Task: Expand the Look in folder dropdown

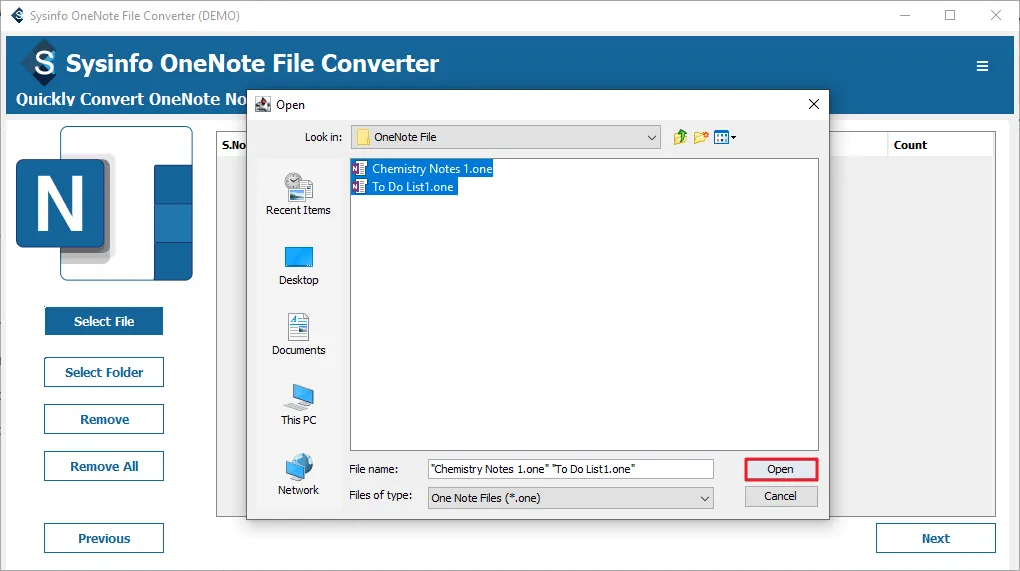Action: point(651,137)
